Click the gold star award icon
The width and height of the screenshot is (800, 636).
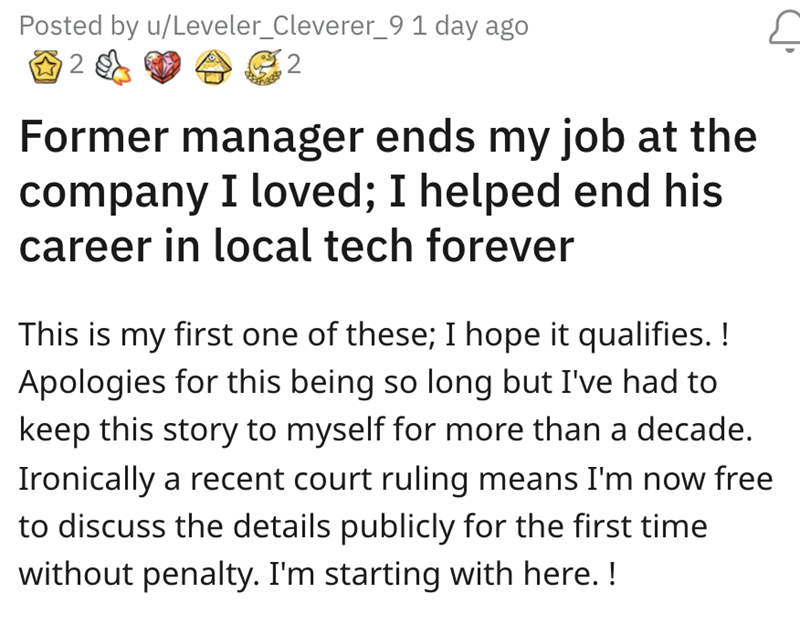[x=45, y=66]
